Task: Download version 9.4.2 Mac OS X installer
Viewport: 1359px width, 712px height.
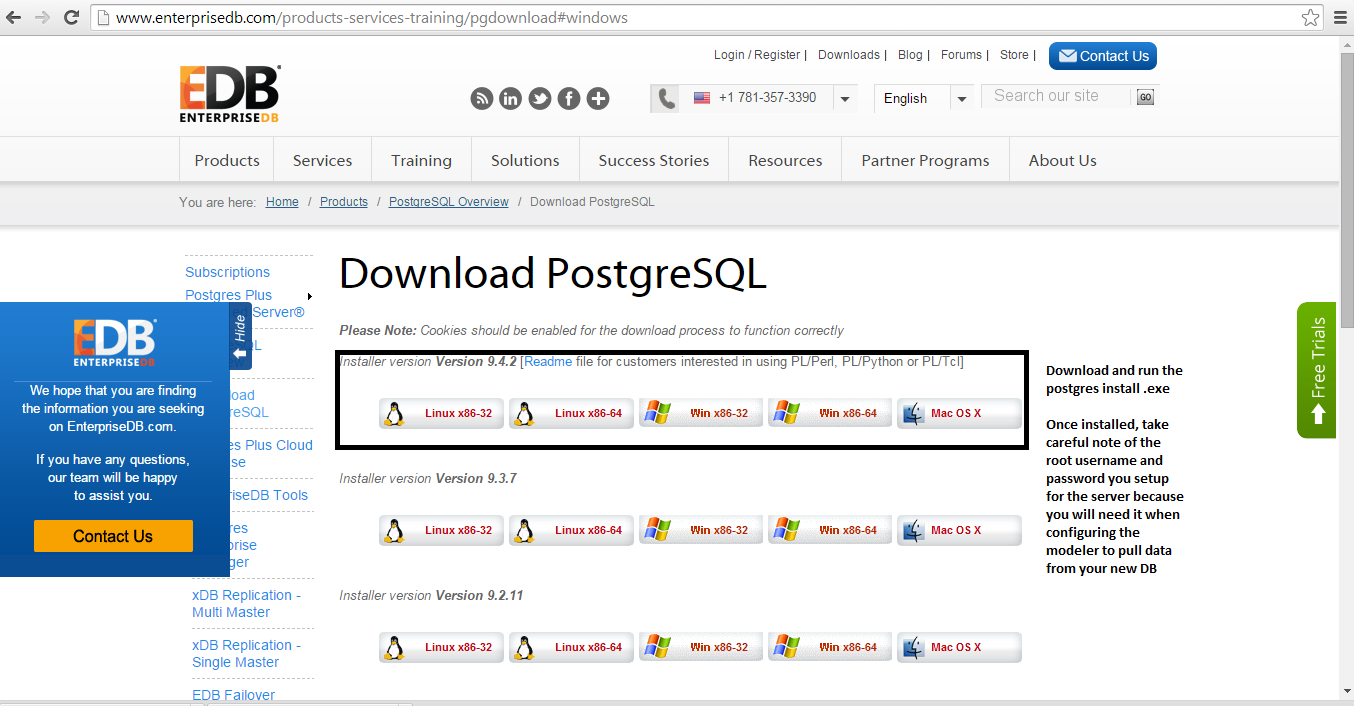Action: [959, 413]
